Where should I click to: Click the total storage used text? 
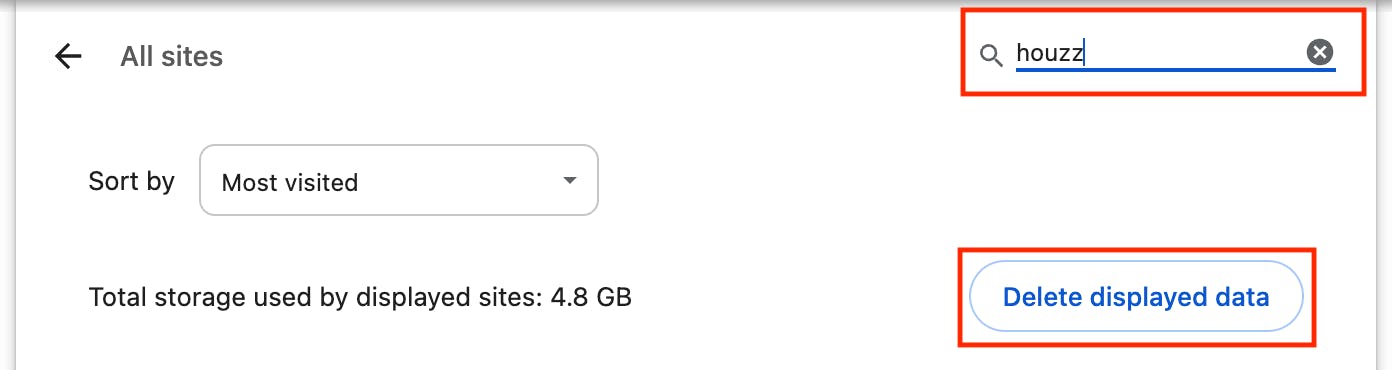(360, 297)
